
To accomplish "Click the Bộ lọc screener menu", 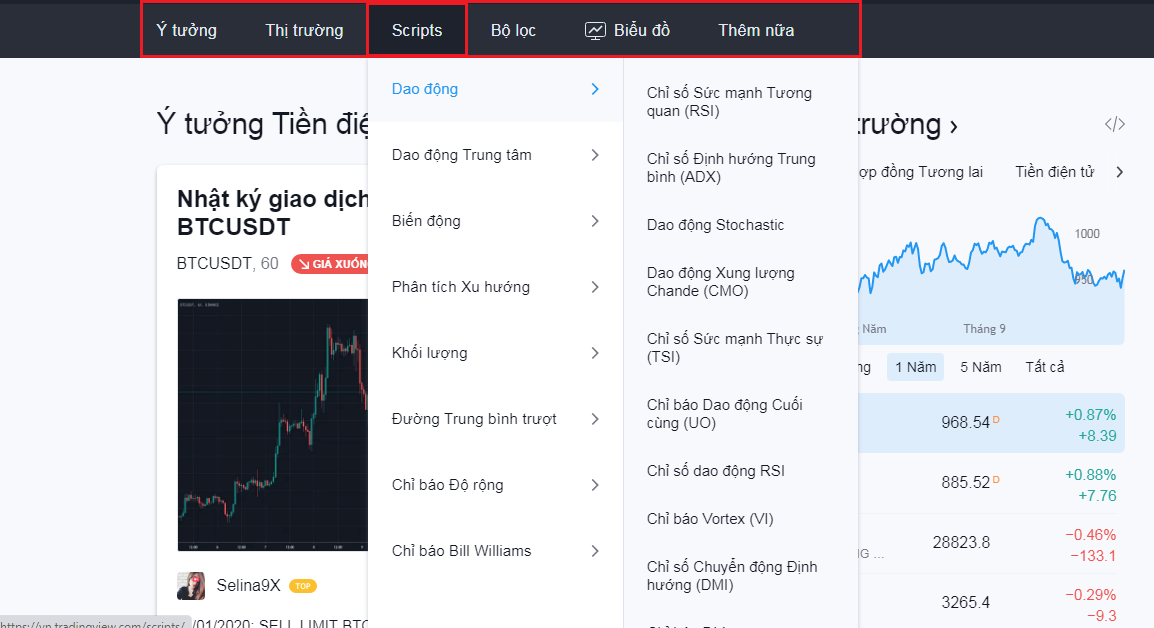I will tap(513, 30).
